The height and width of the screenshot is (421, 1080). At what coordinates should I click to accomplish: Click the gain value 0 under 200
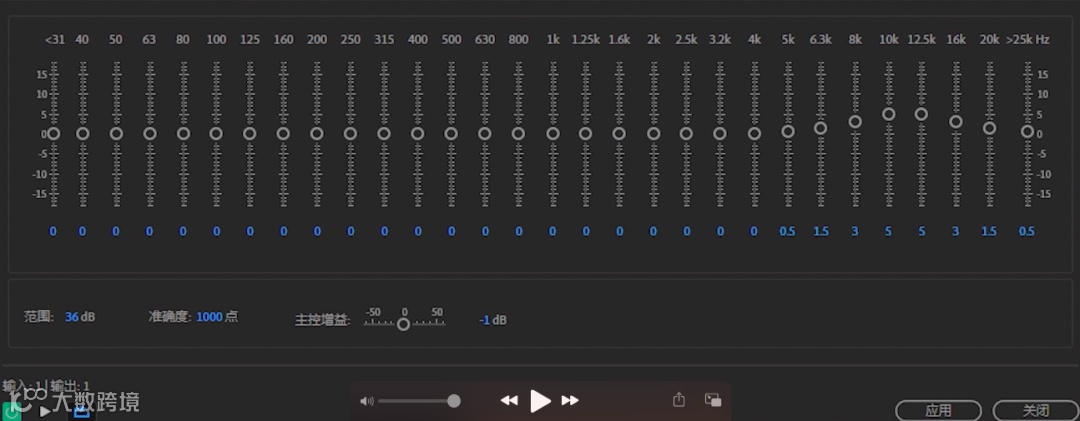coord(317,232)
